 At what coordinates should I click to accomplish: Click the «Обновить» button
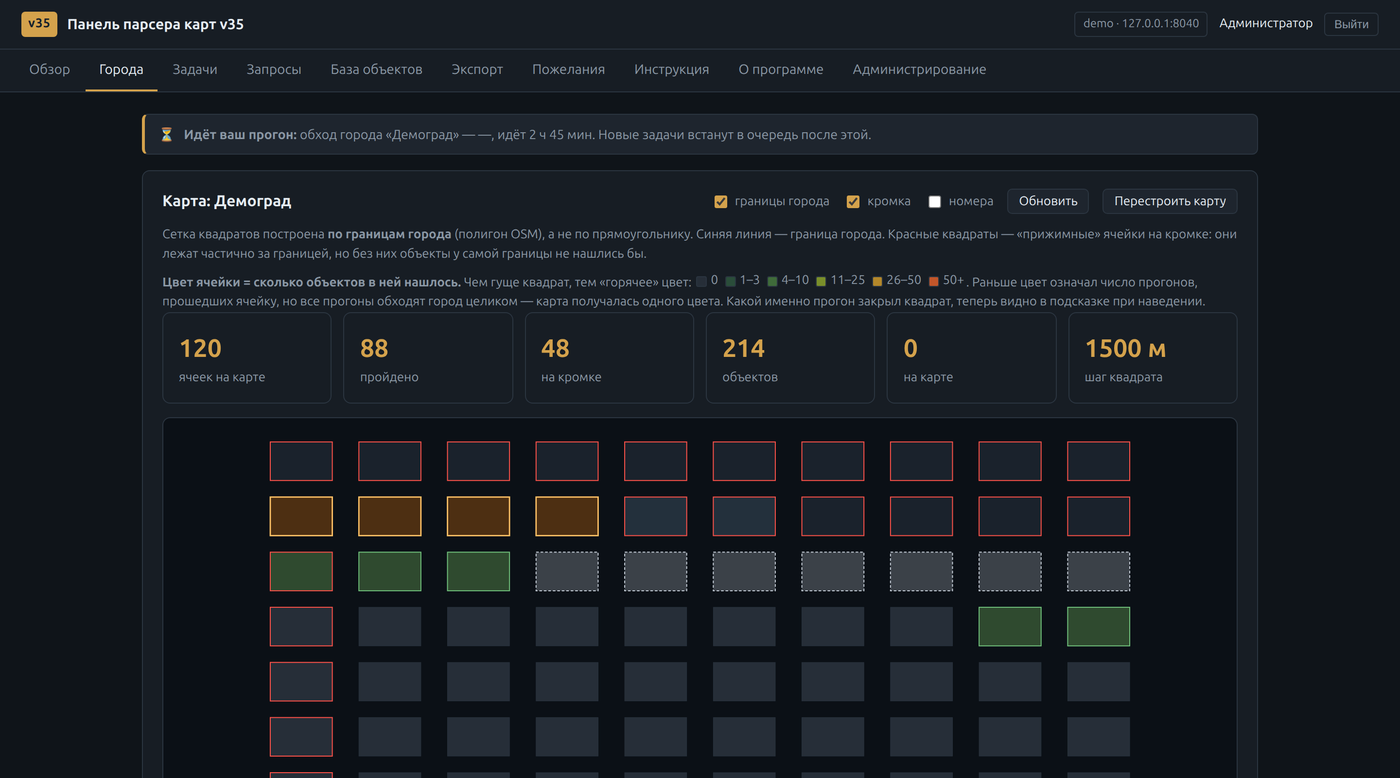click(1048, 201)
